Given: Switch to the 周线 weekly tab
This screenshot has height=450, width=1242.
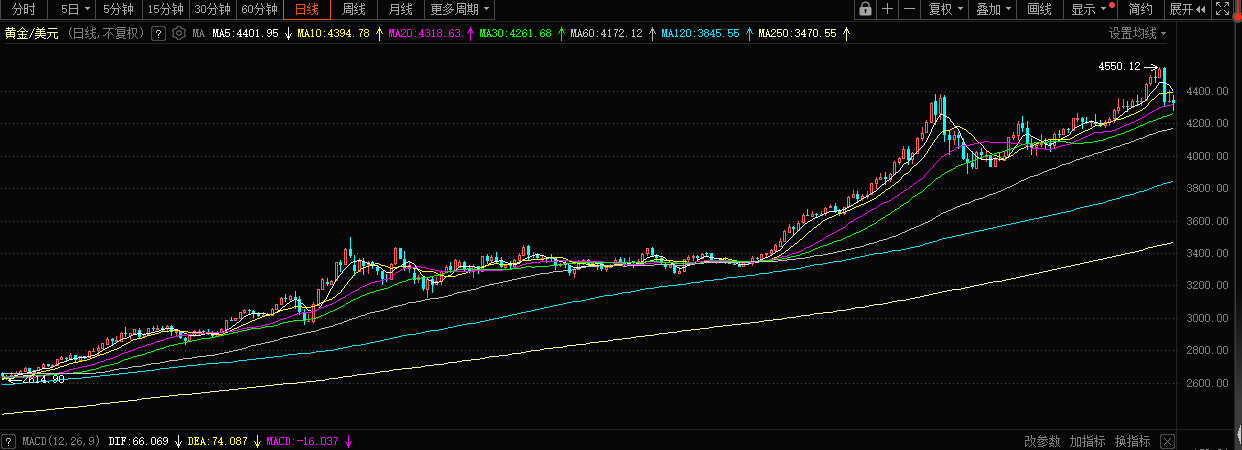Looking at the screenshot, I should coord(354,10).
